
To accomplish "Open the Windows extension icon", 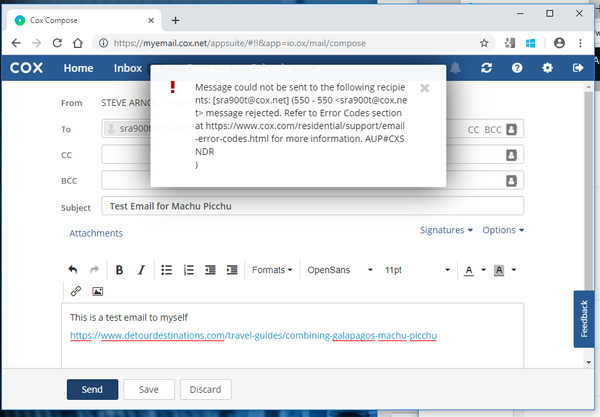I will [x=530, y=43].
